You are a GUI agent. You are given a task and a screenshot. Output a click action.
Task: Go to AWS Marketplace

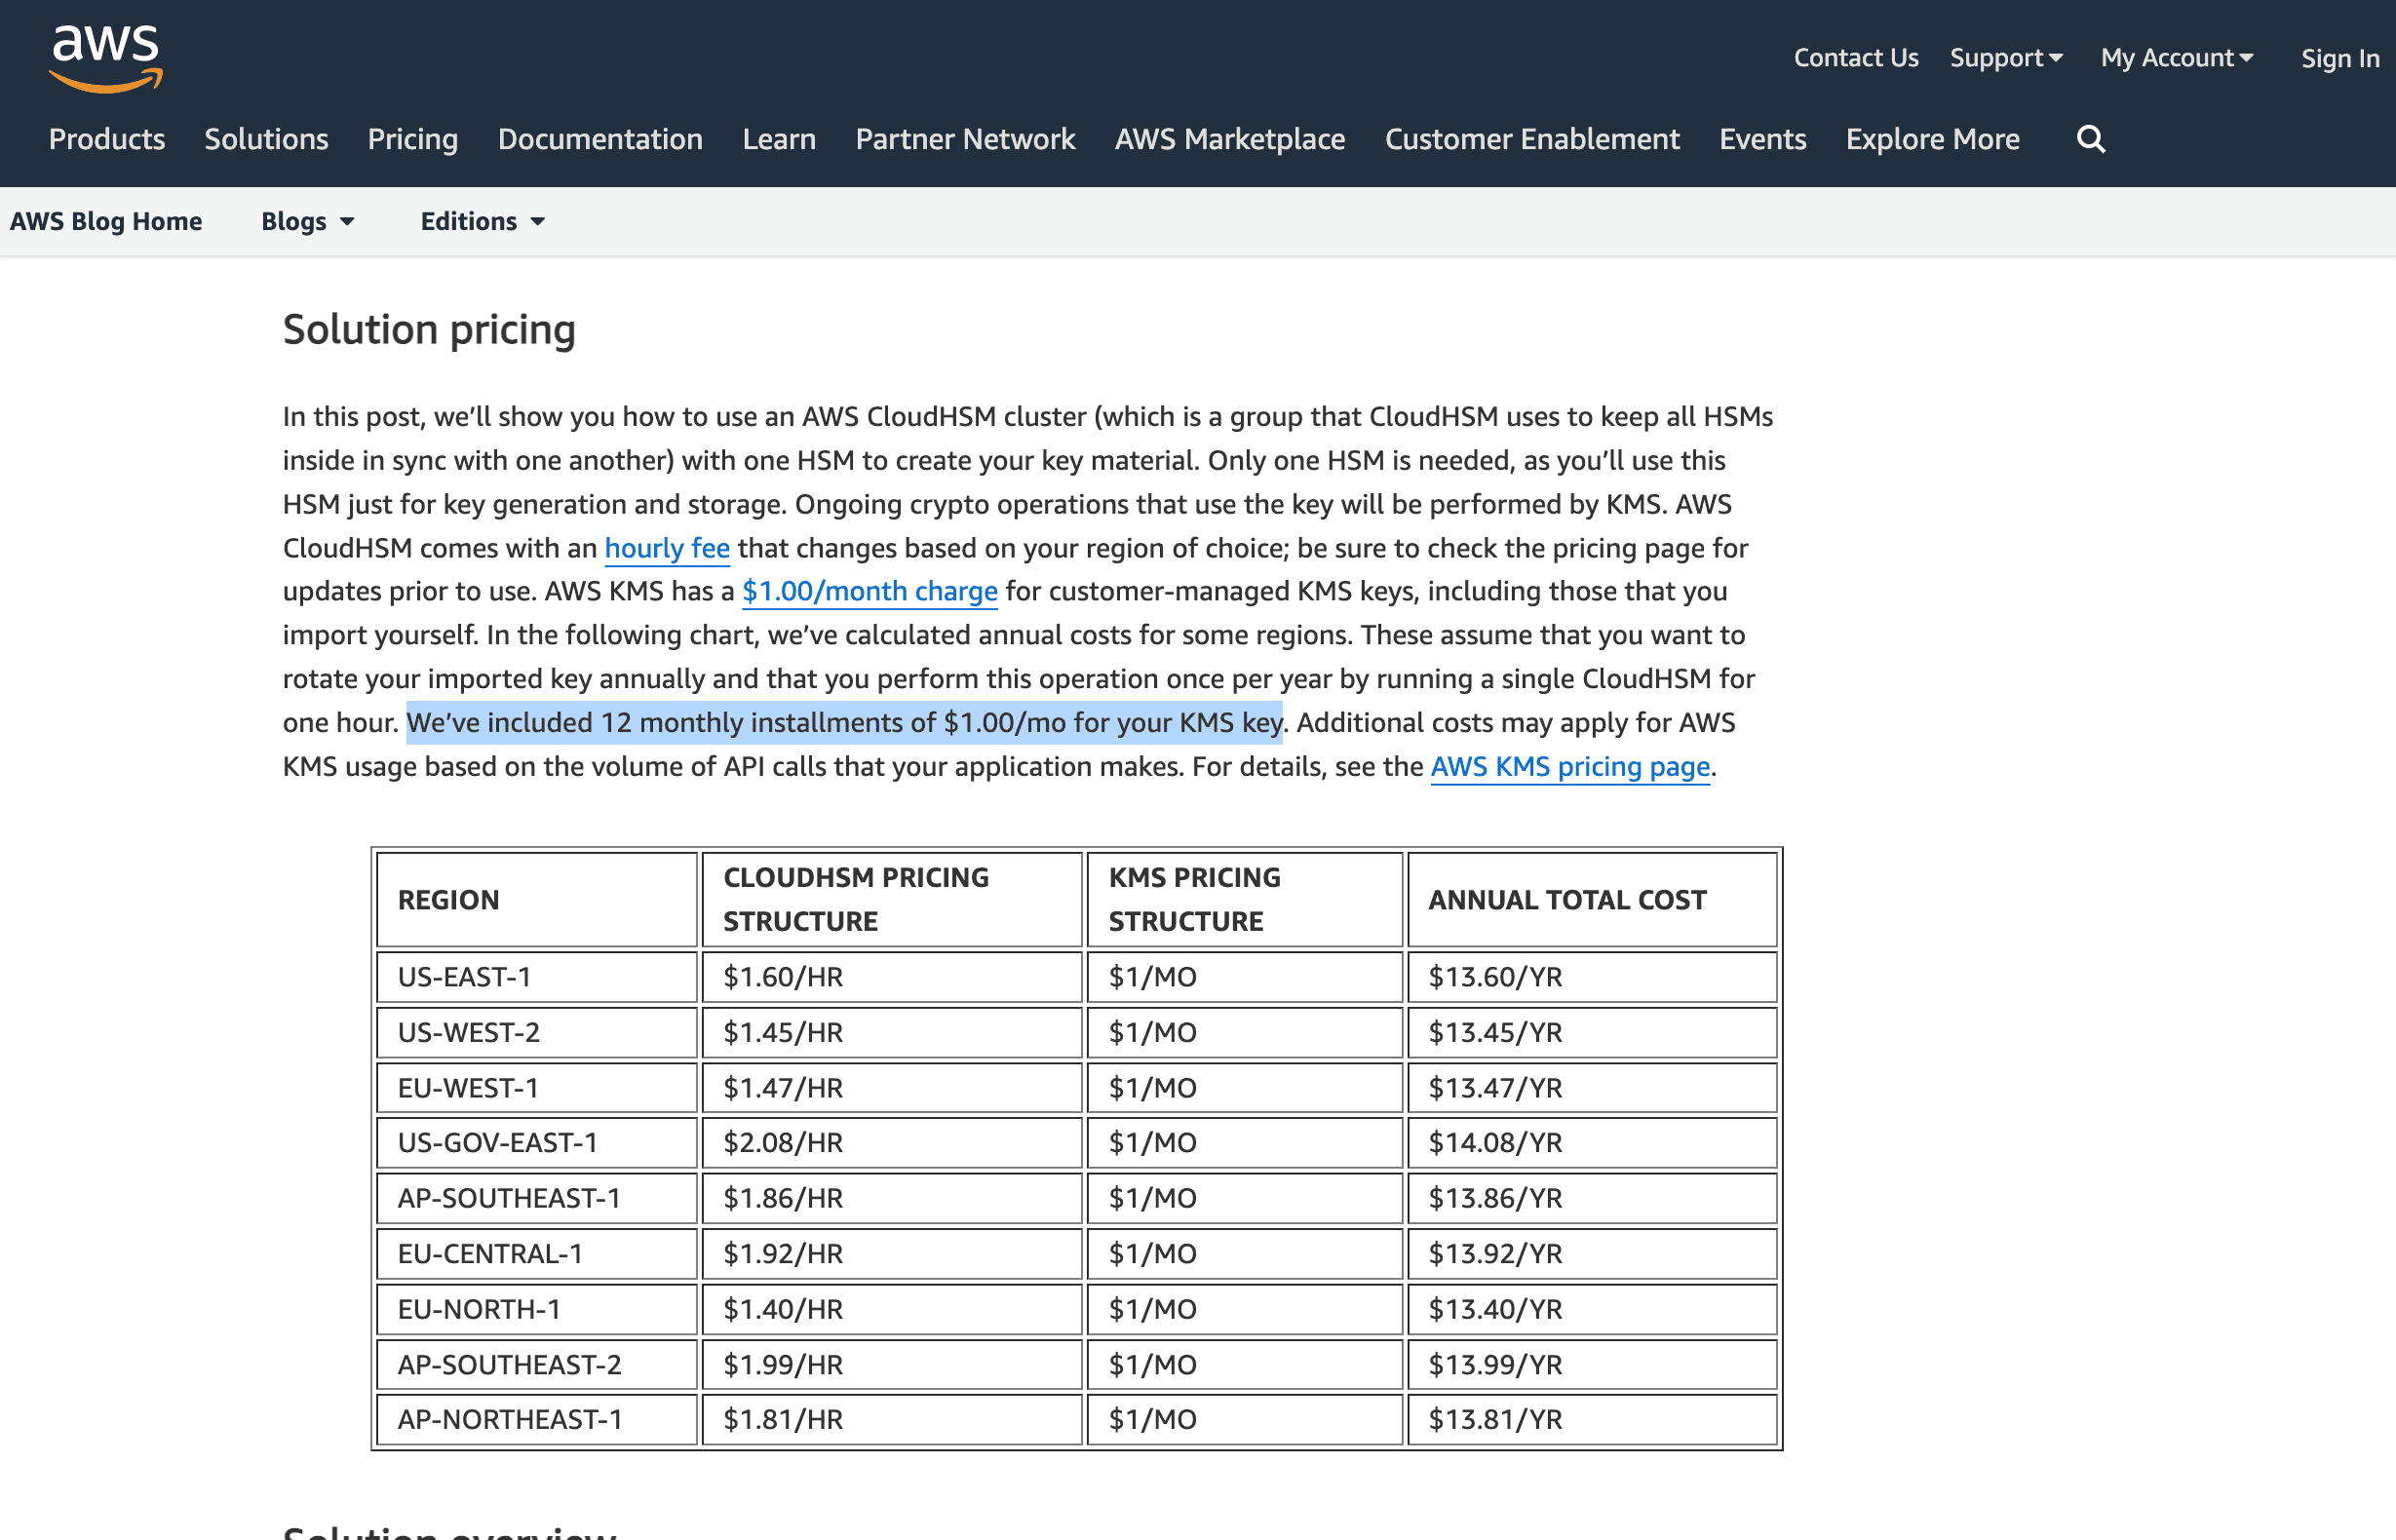pyautogui.click(x=1229, y=139)
